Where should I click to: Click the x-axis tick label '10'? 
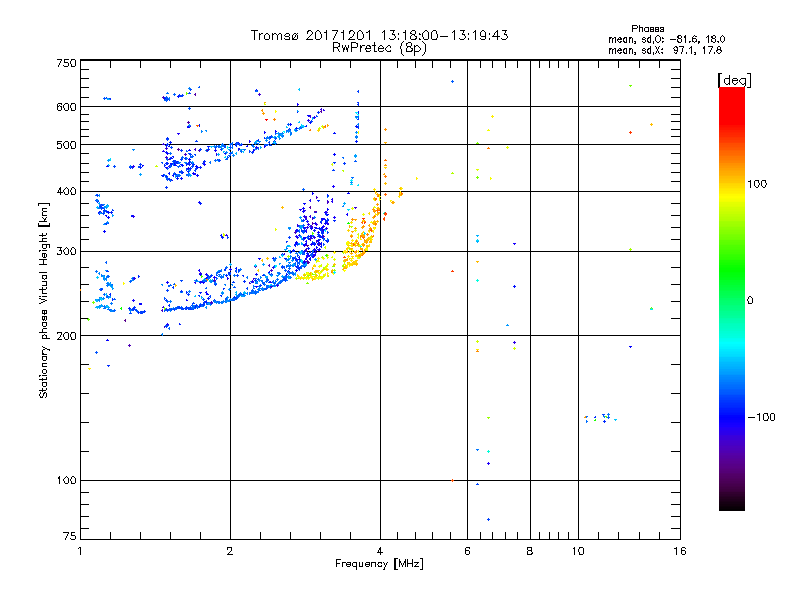click(578, 551)
